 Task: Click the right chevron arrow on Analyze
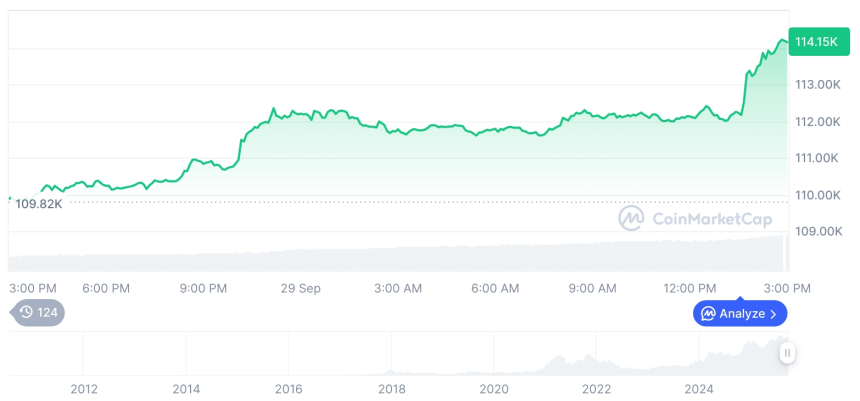coord(774,314)
